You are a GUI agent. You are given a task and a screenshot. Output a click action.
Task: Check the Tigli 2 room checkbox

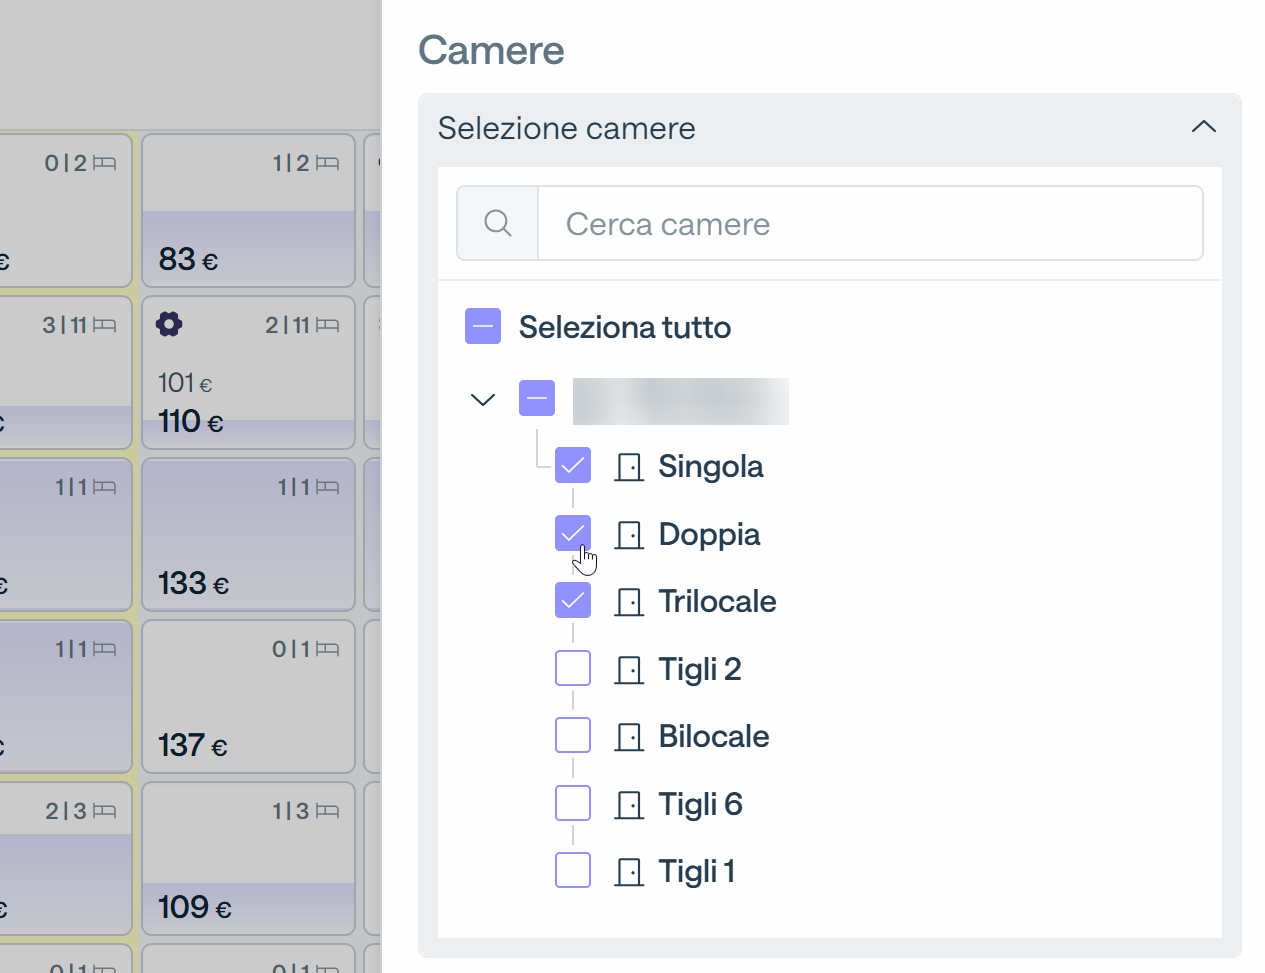pyautogui.click(x=573, y=668)
